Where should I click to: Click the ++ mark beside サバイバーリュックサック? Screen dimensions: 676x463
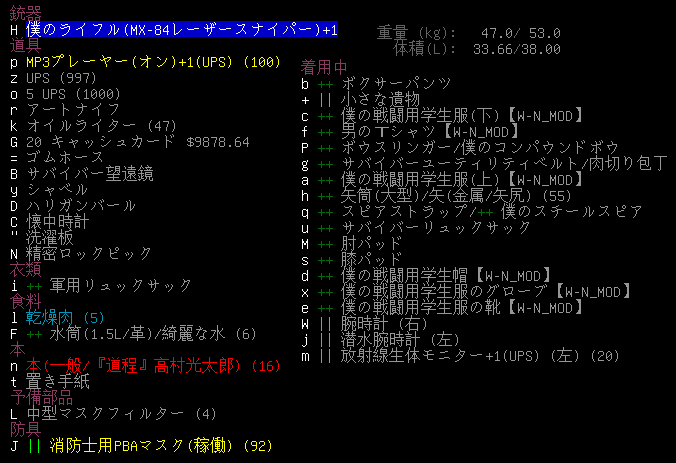tap(326, 228)
